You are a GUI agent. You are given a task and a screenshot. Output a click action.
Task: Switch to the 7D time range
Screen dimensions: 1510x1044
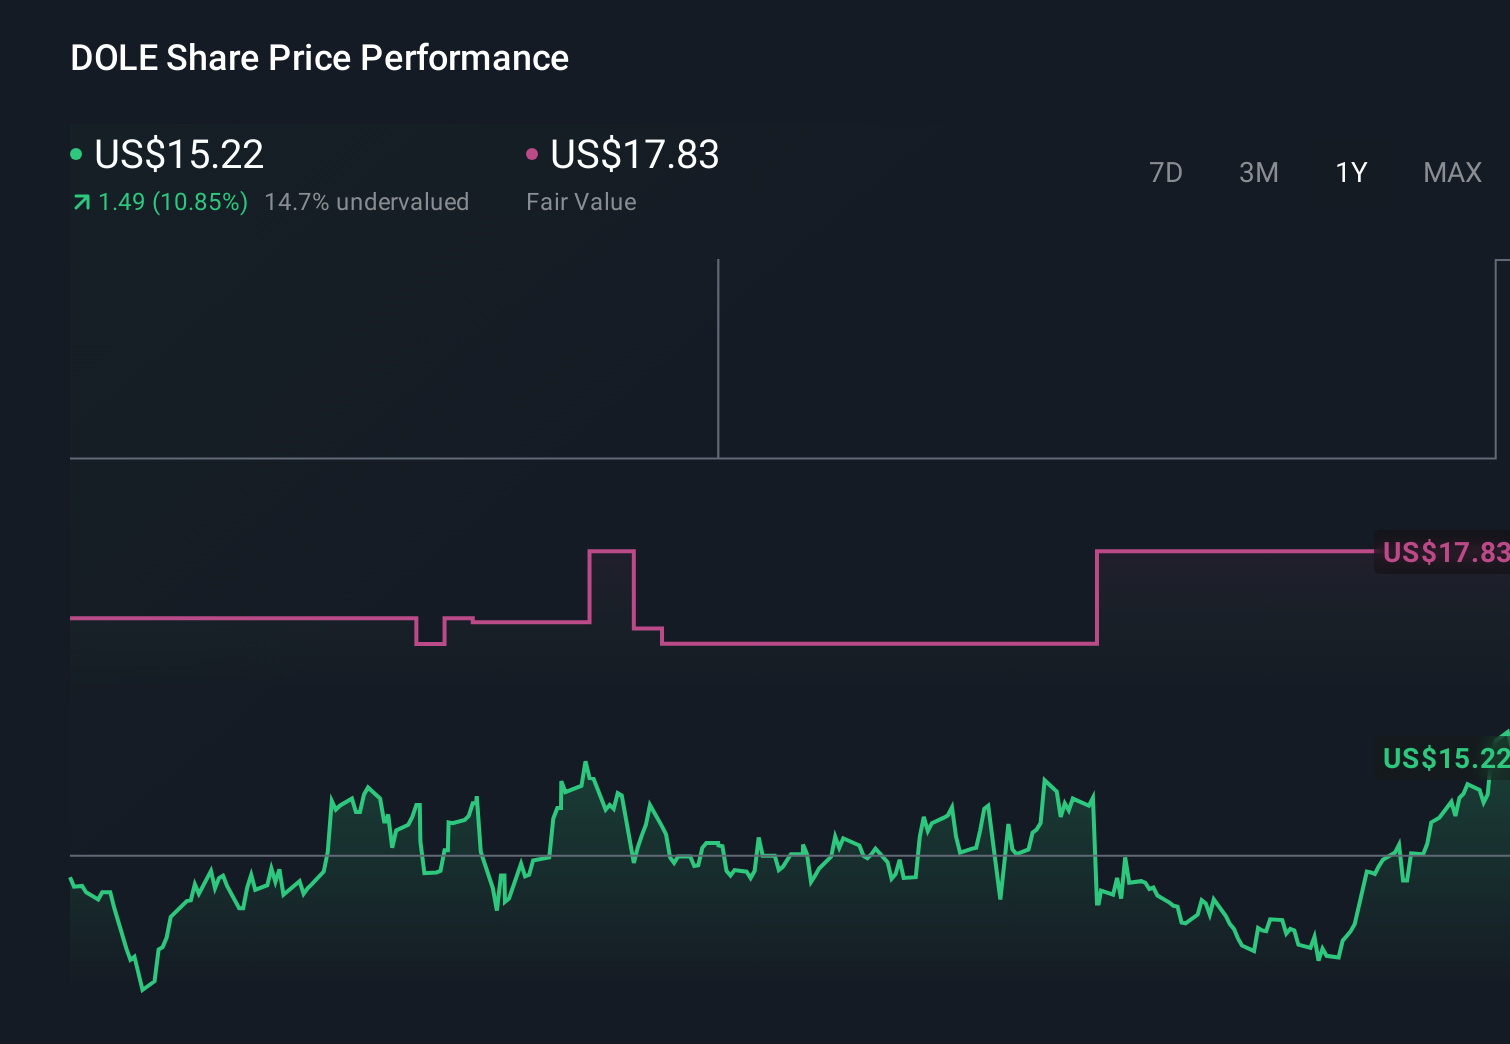coord(1166,172)
